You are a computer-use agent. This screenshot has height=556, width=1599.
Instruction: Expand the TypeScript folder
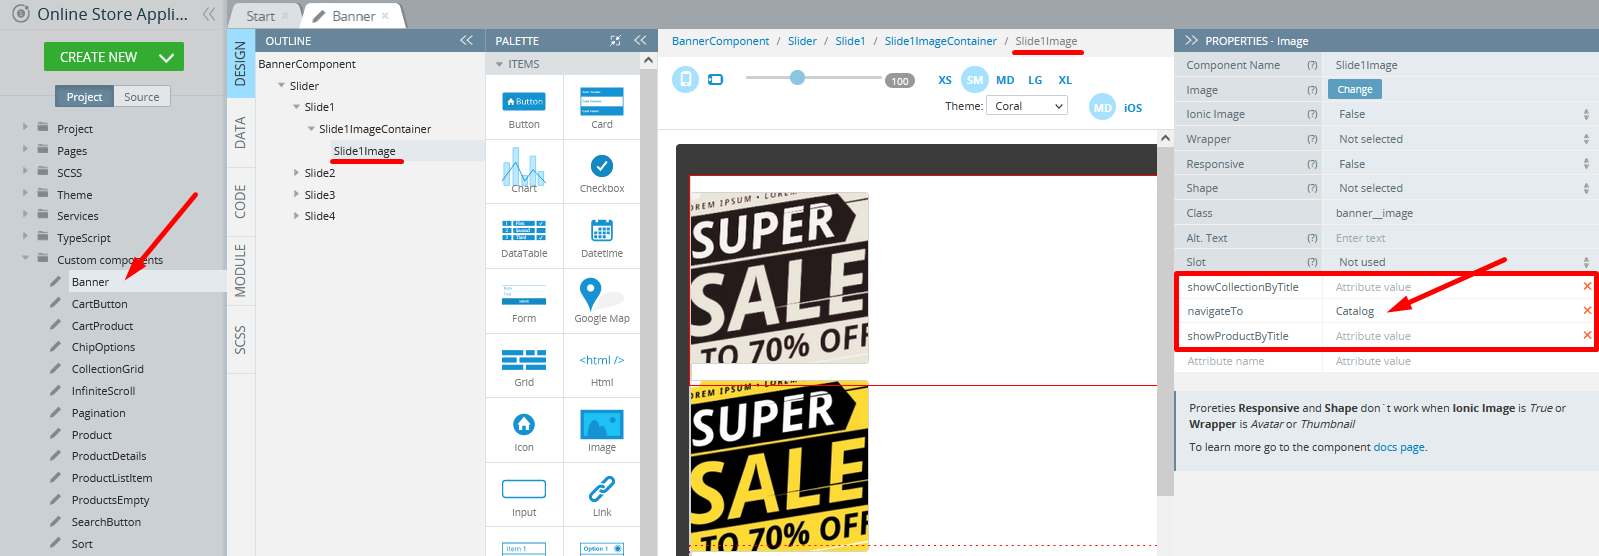25,237
